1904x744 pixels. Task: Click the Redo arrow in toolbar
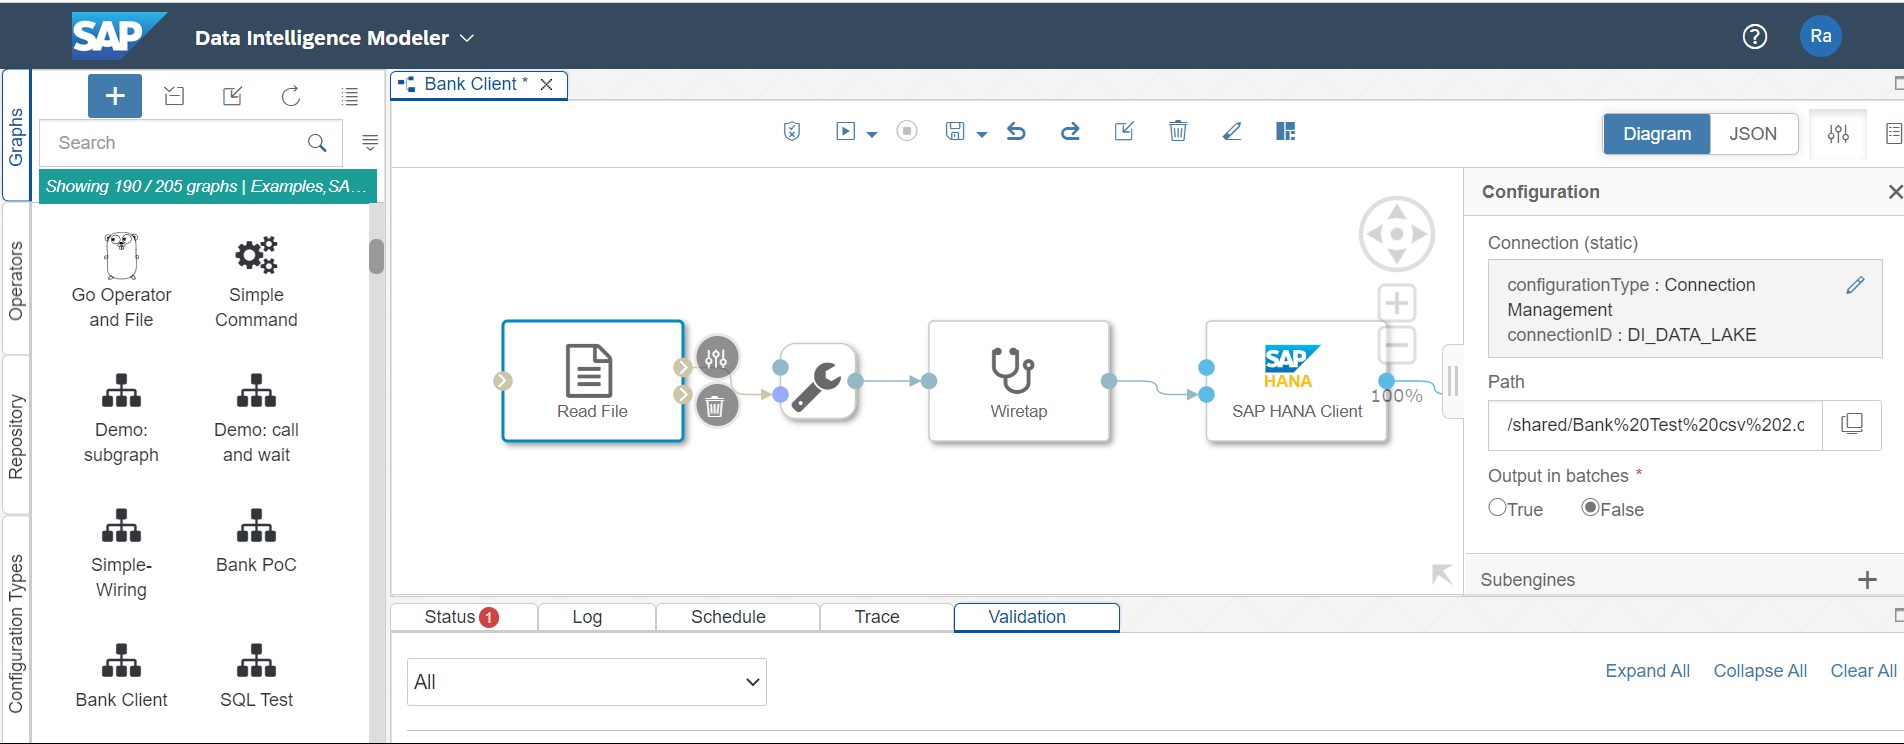coord(1070,132)
